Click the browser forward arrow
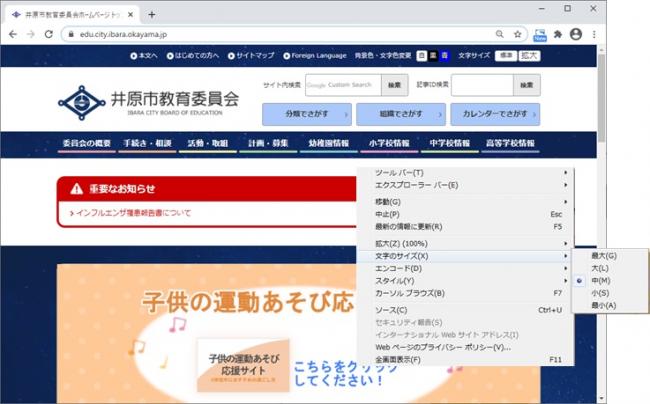The image size is (650, 404). tap(31, 34)
